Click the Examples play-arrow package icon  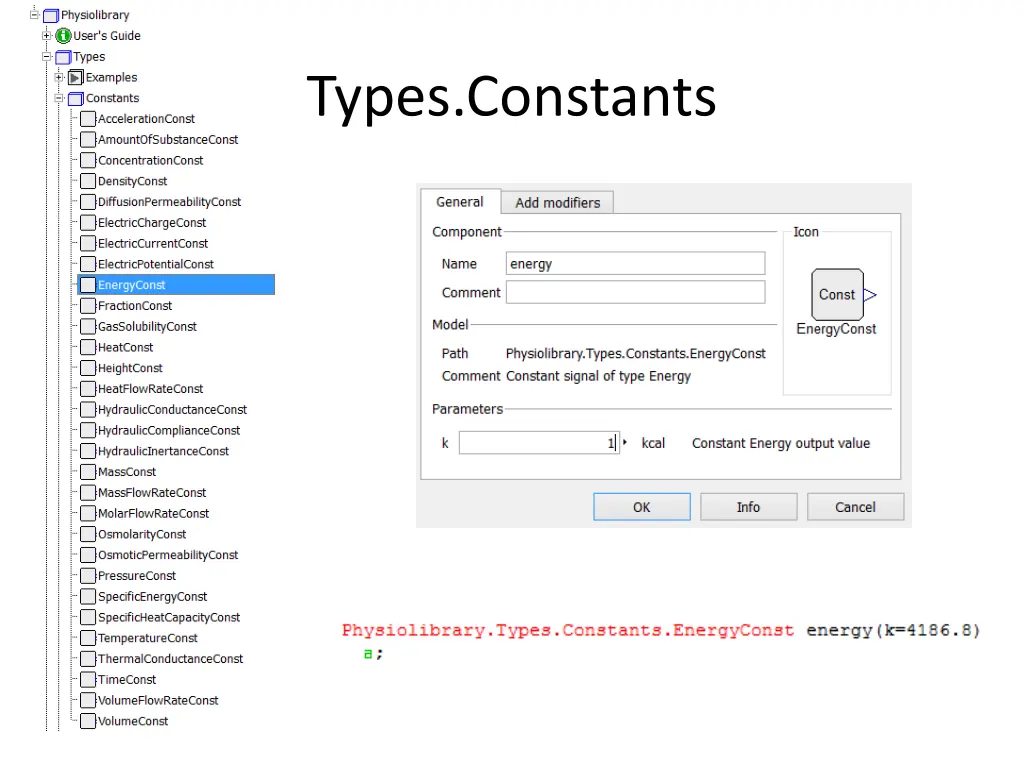(76, 78)
